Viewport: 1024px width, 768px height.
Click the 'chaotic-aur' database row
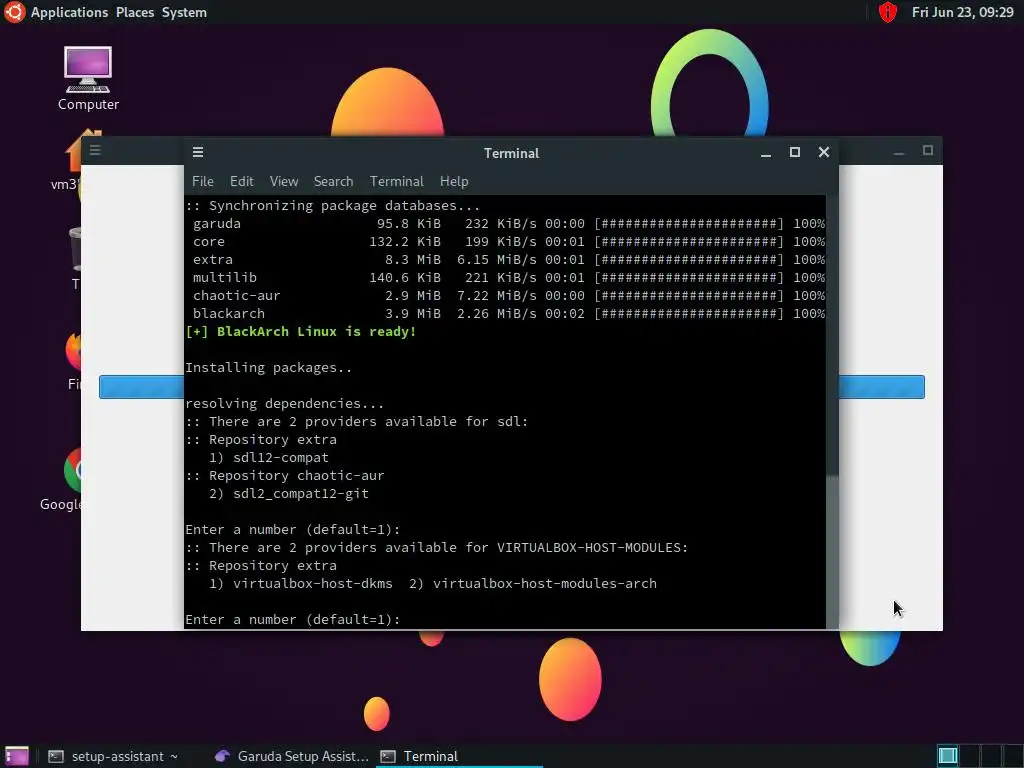(505, 296)
